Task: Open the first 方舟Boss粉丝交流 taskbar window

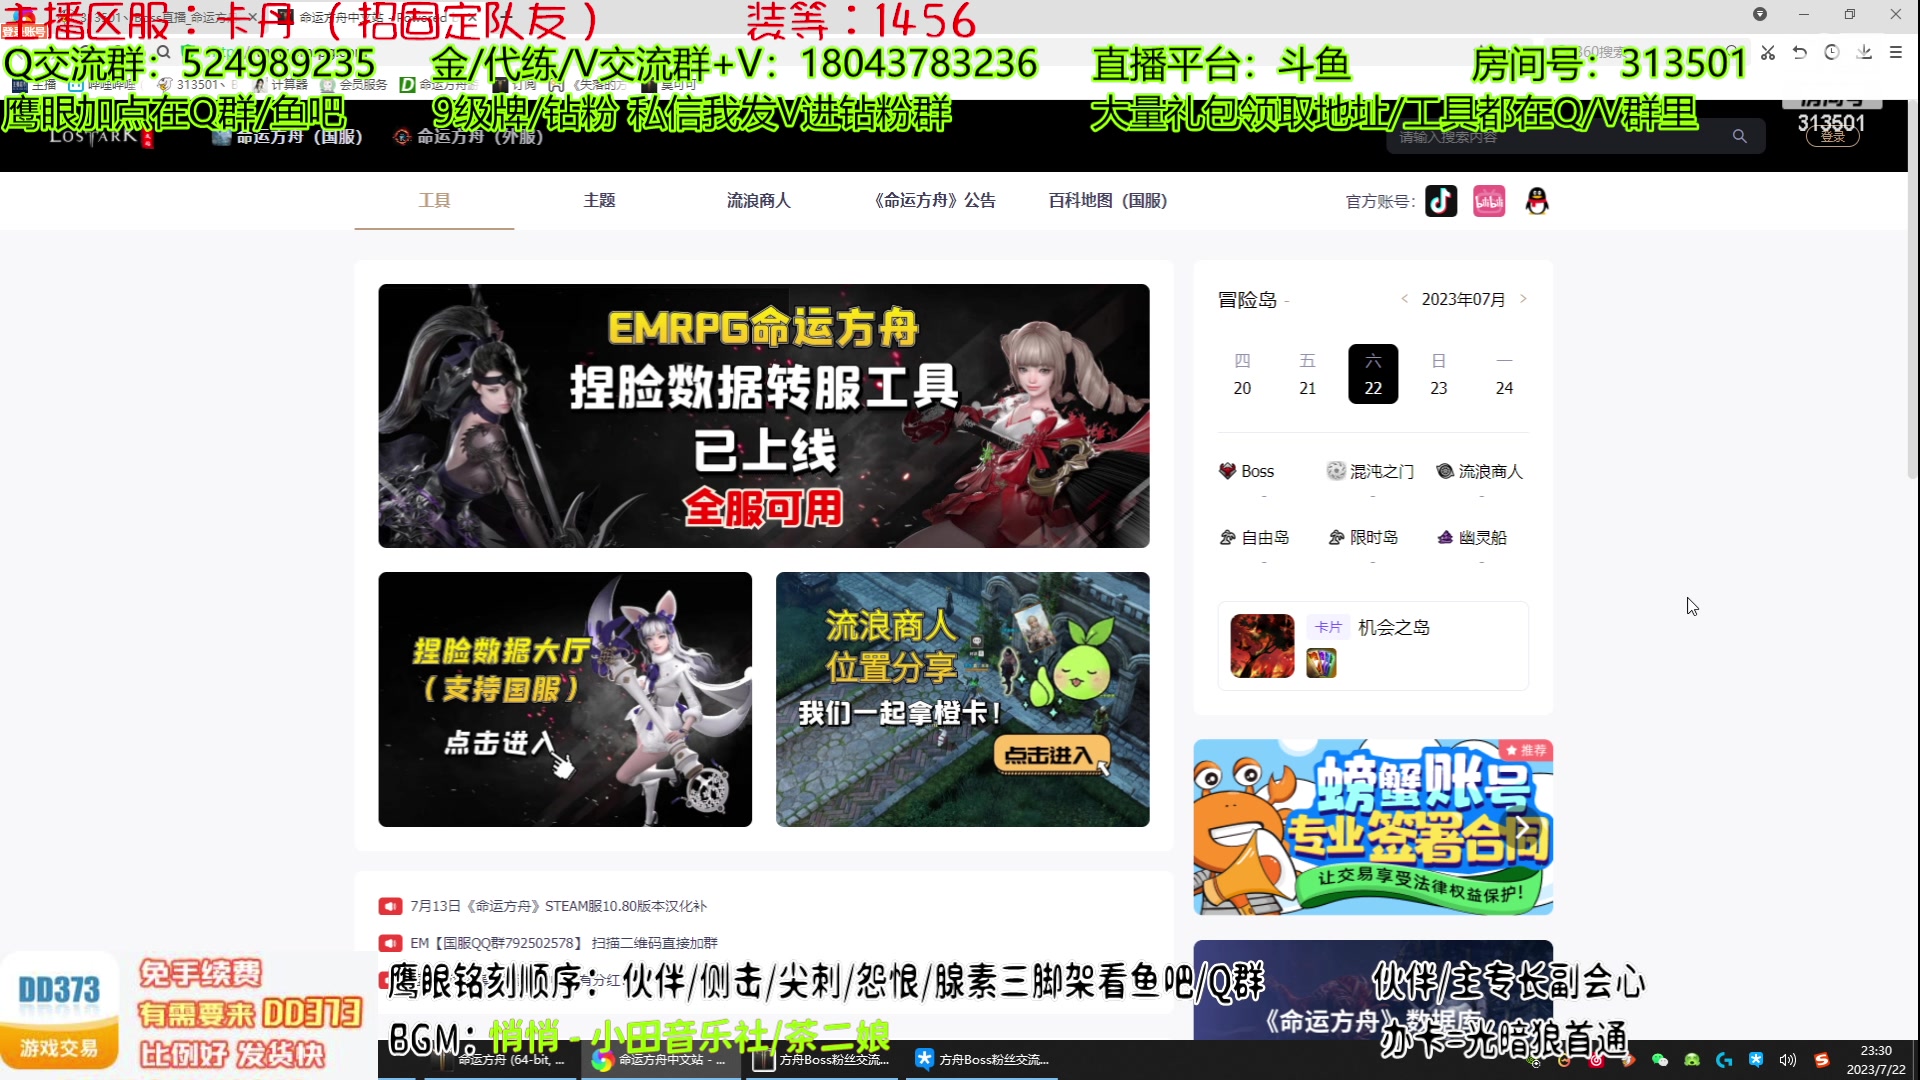Action: 822,1060
